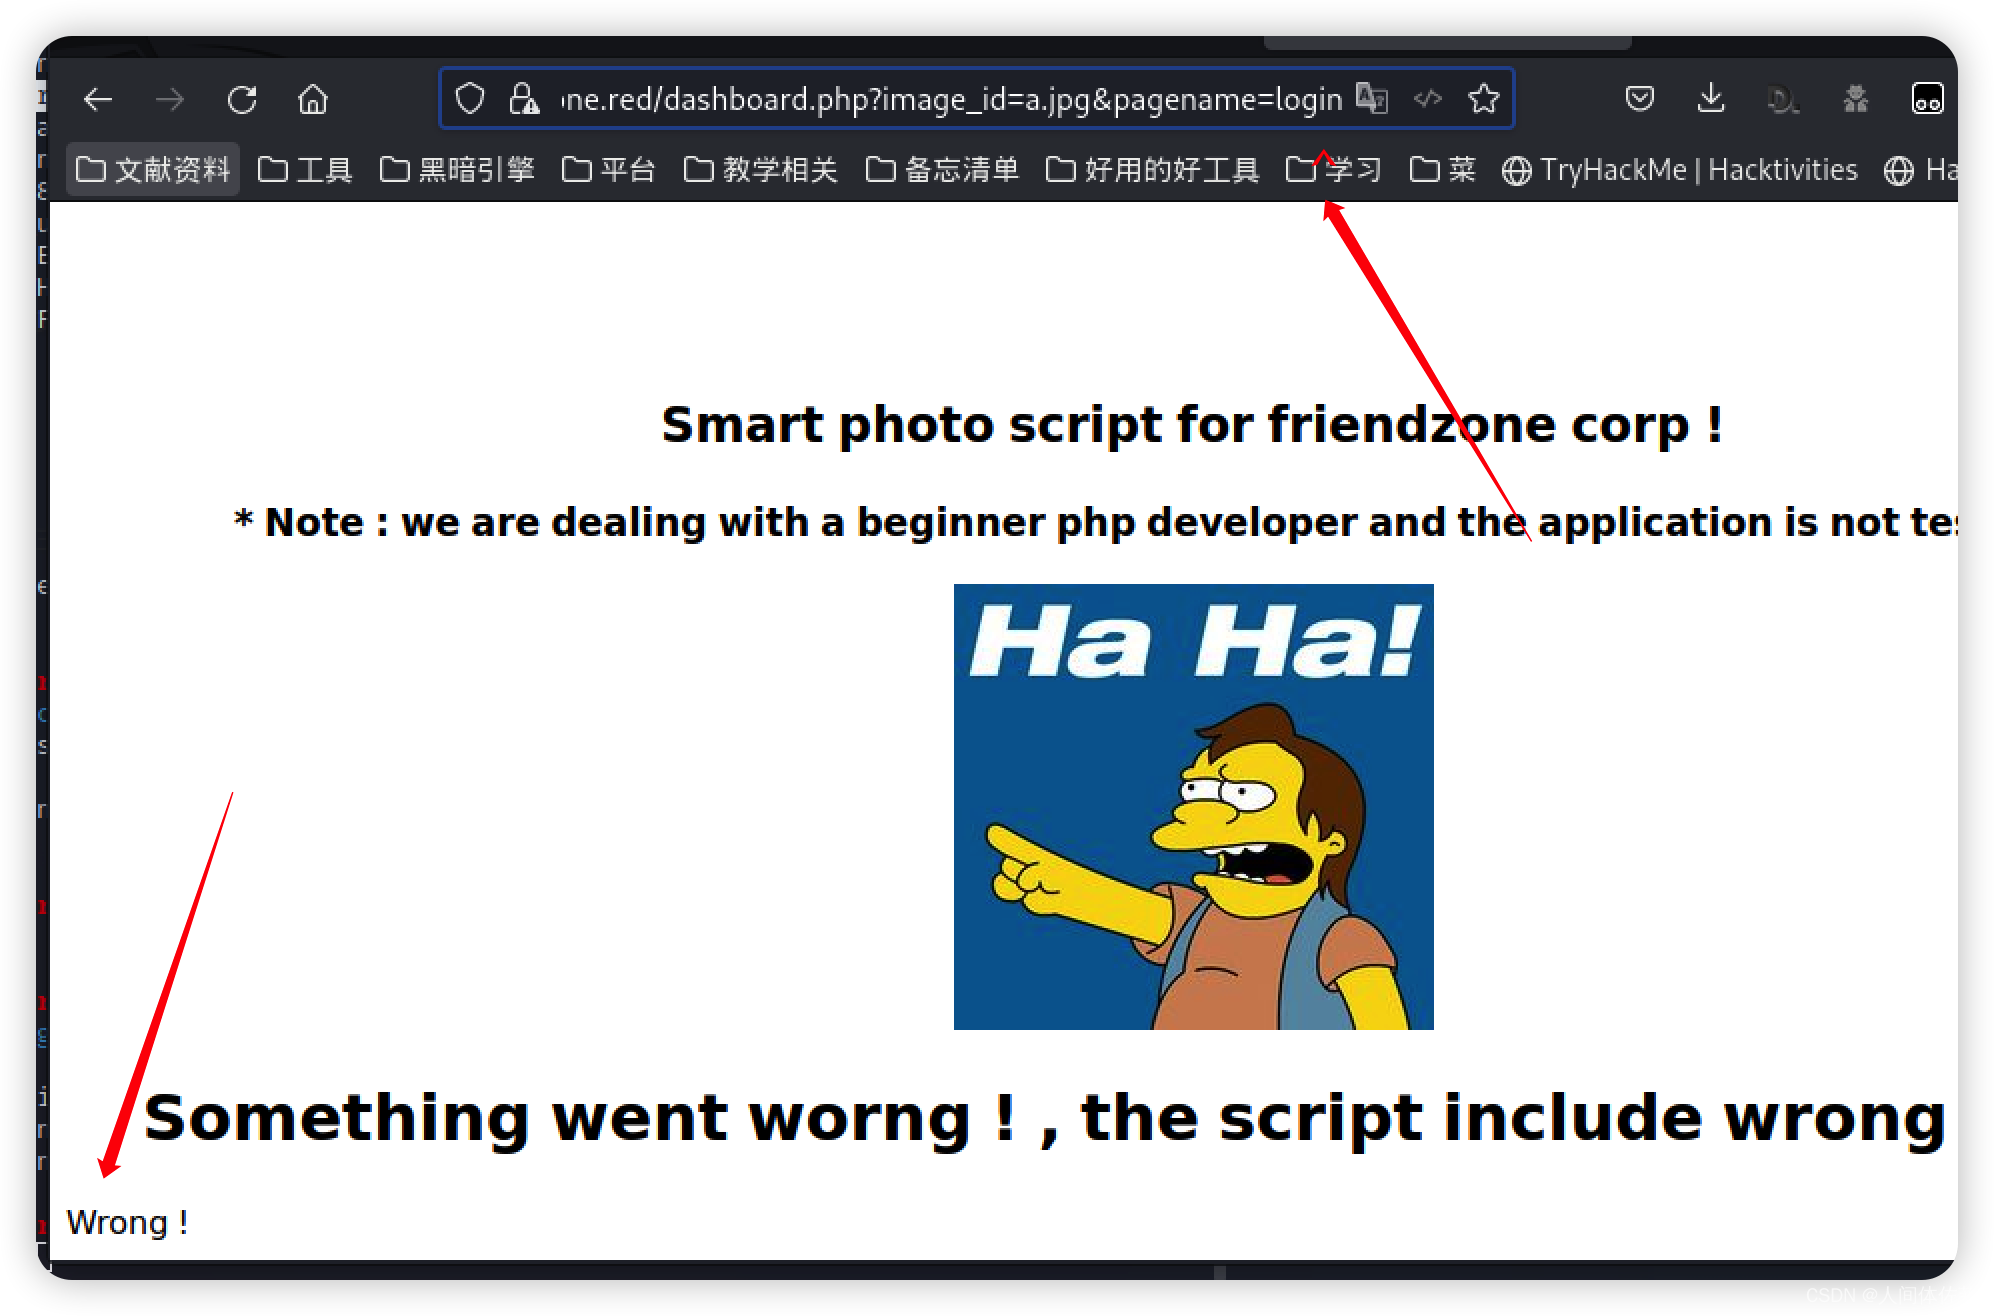
Task: Reload the current page
Action: 242,99
